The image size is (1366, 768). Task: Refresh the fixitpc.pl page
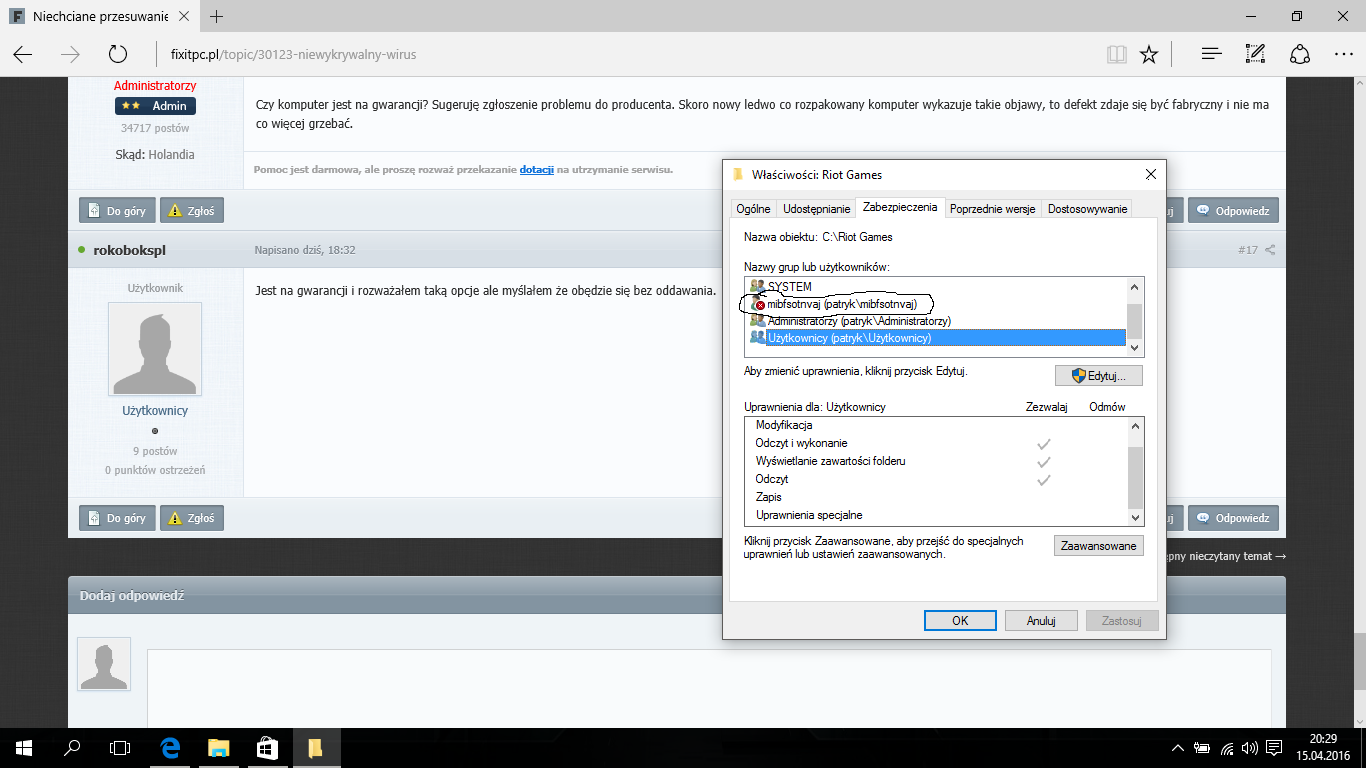point(118,54)
